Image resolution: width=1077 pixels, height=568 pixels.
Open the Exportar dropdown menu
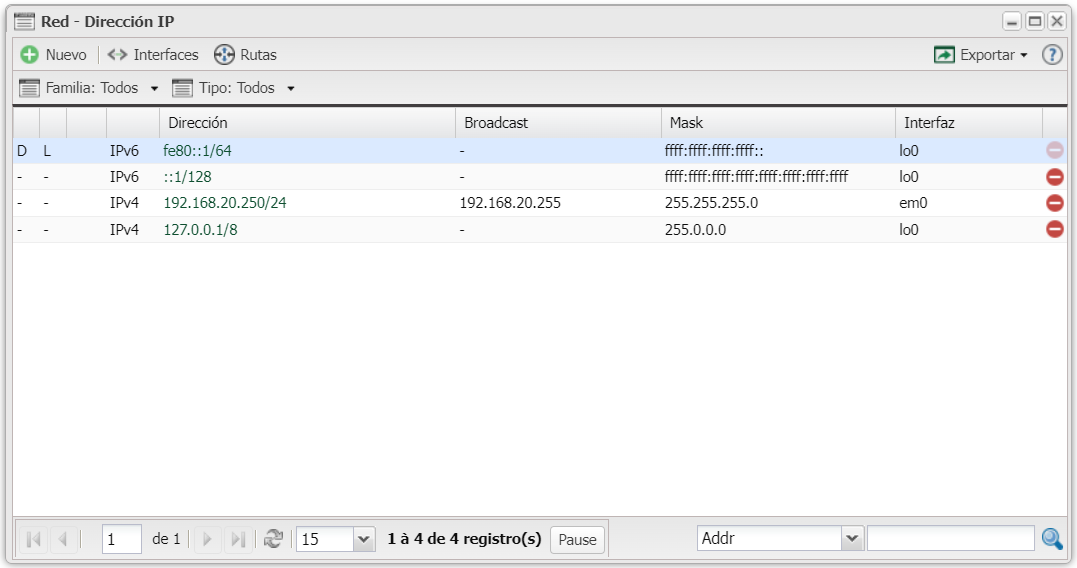[x=980, y=55]
